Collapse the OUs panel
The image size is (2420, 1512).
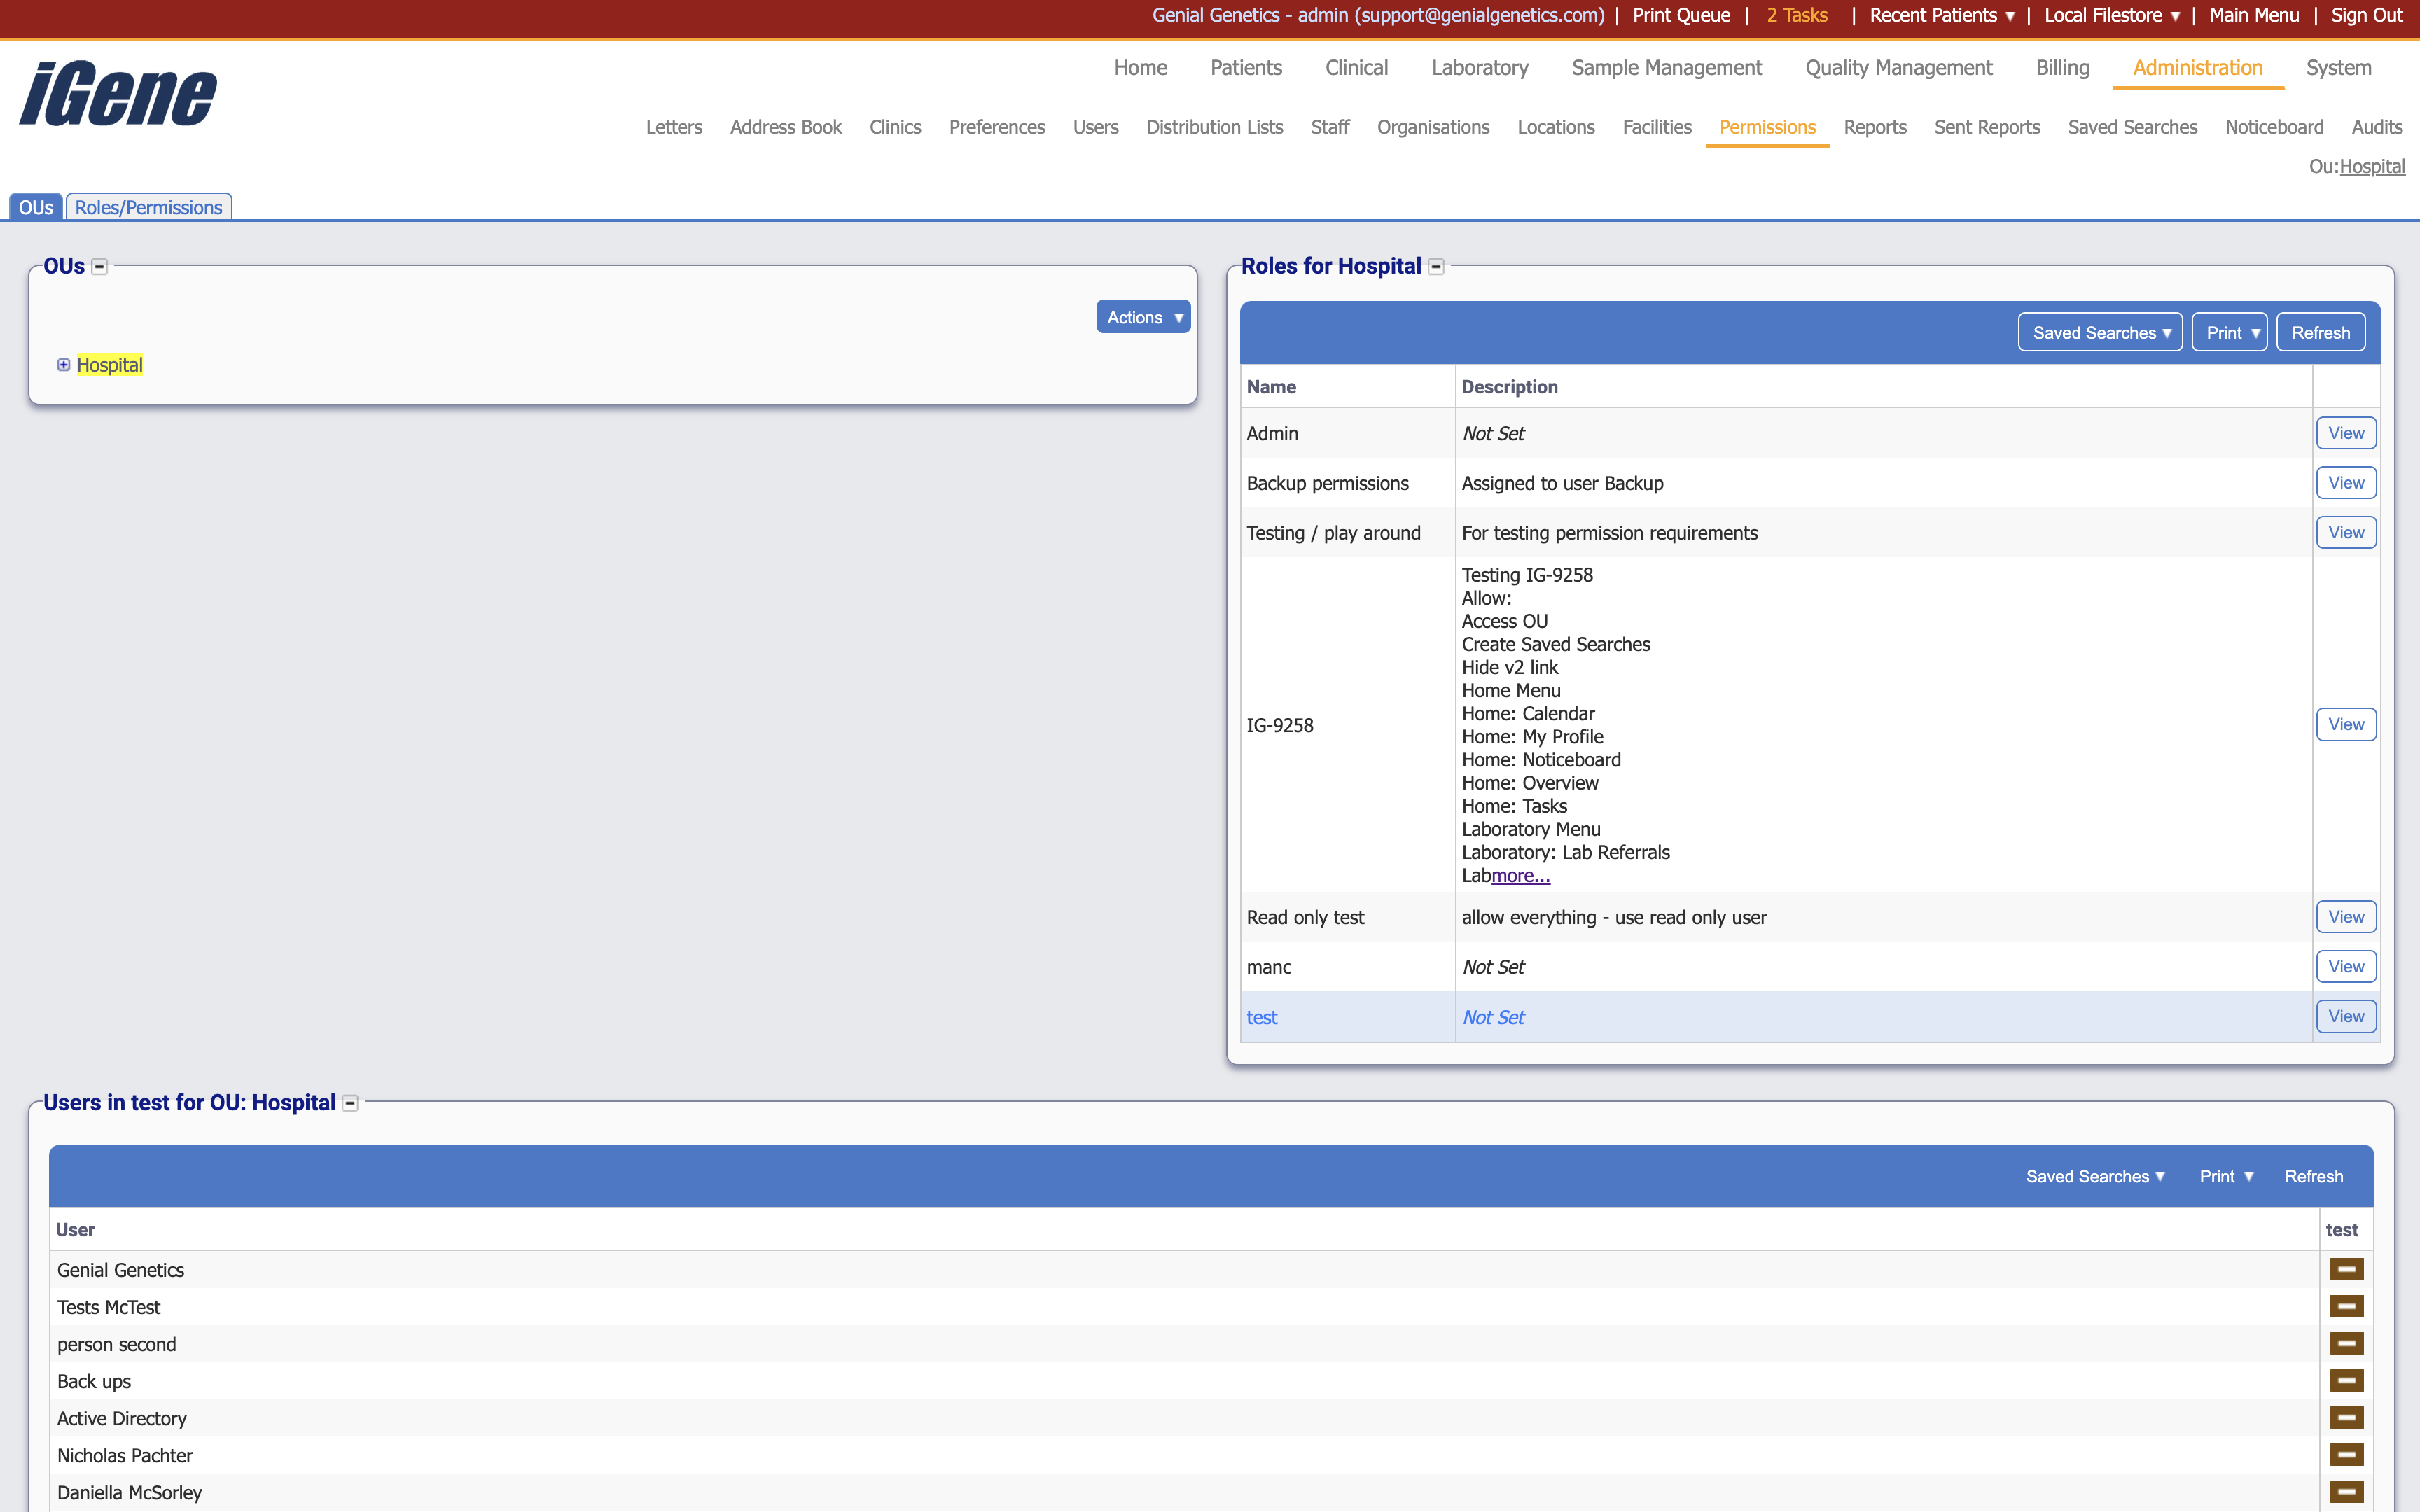coord(99,266)
